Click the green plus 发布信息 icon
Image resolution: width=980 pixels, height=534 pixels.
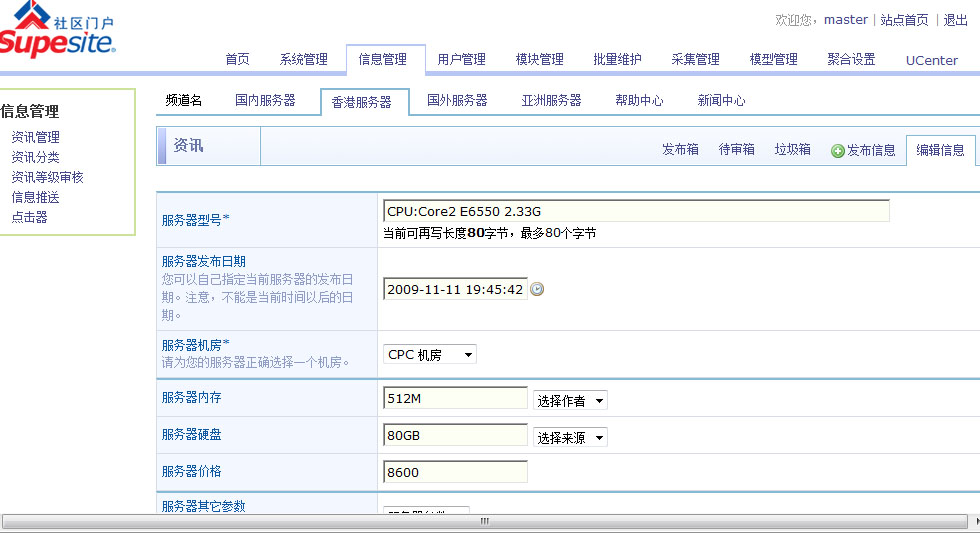pos(838,151)
